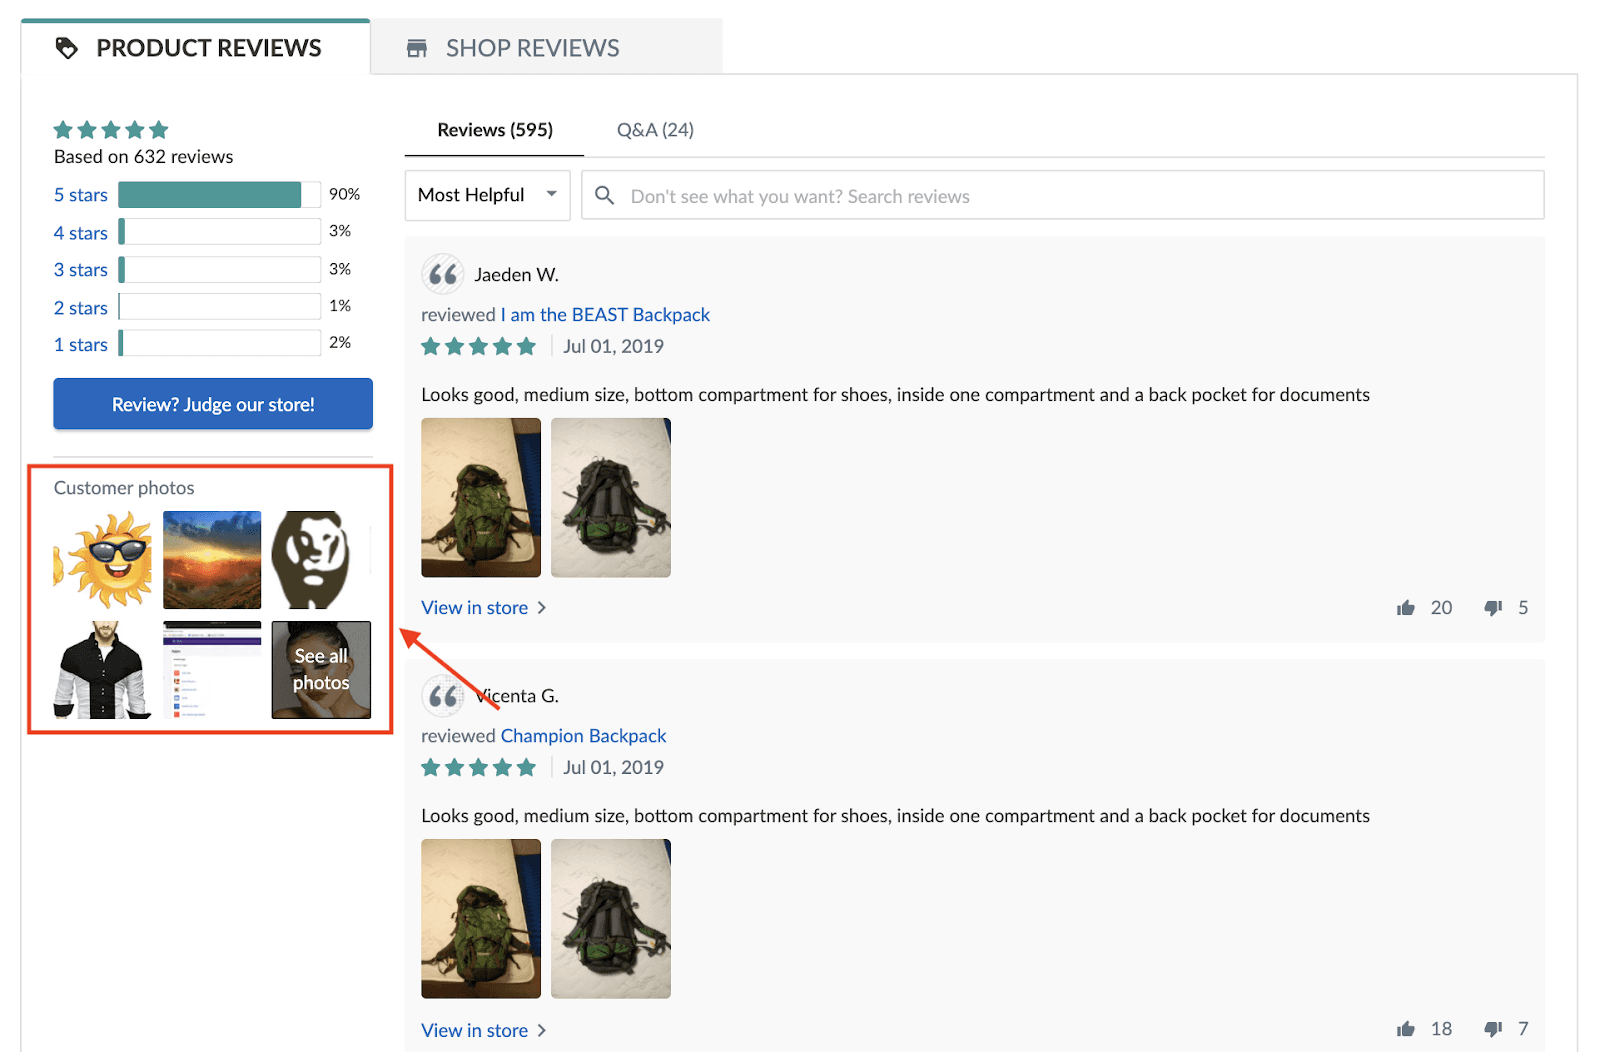Open the Most Helpful sort dropdown
This screenshot has height=1052, width=1600.
[x=487, y=195]
